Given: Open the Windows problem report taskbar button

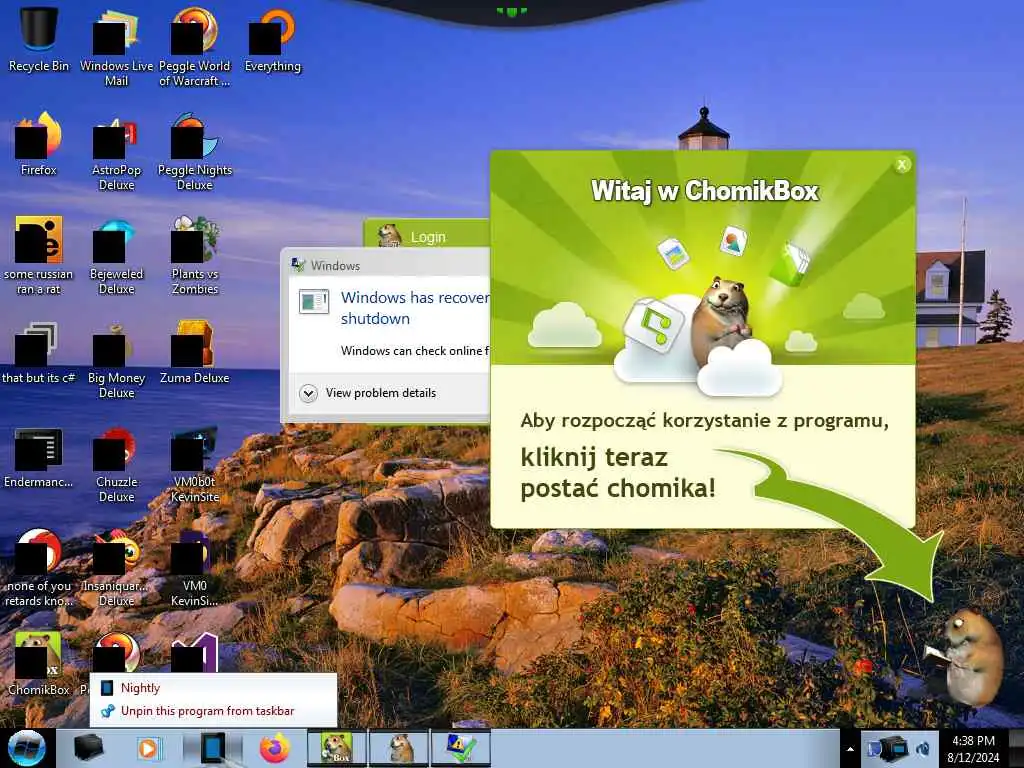Looking at the screenshot, I should point(461,748).
